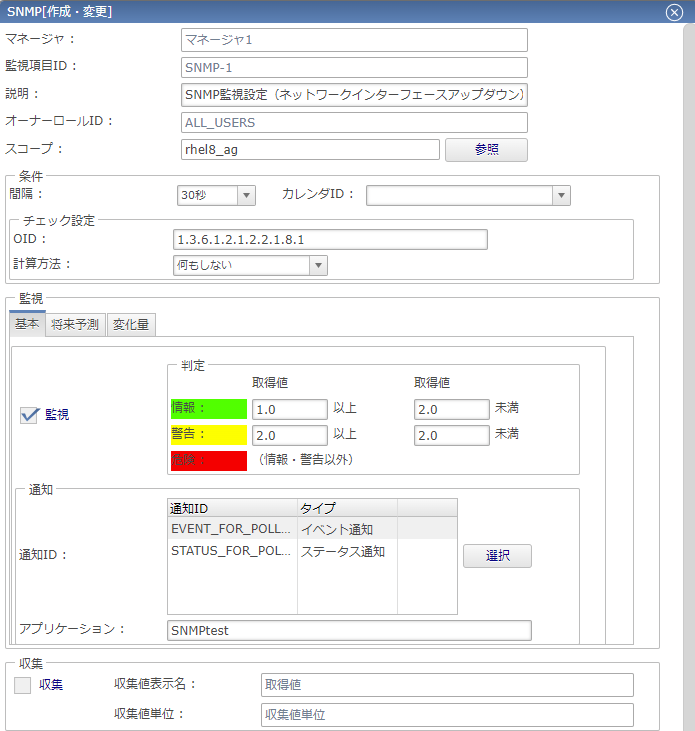This screenshot has height=731, width=695.
Task: Click the 説明 description input field
Action: [x=355, y=95]
